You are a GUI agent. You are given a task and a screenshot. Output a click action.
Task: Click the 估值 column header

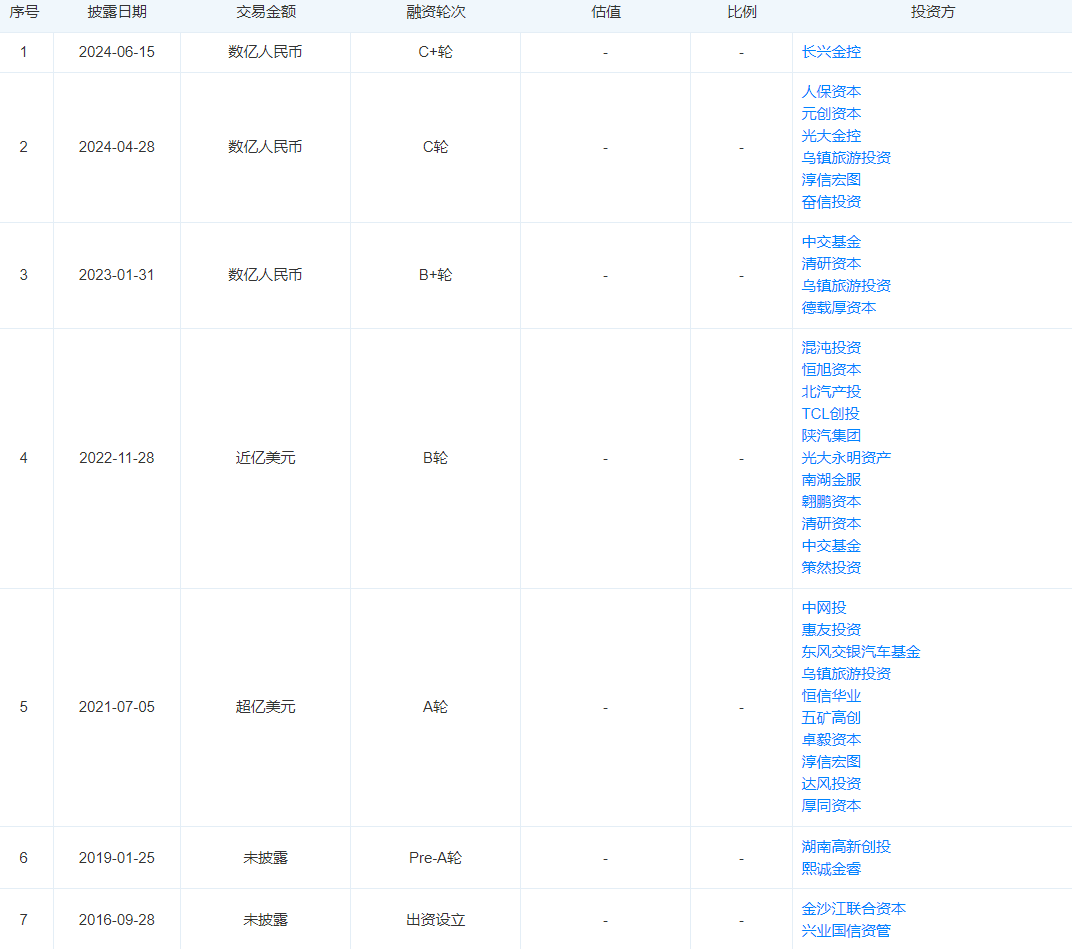click(x=606, y=12)
